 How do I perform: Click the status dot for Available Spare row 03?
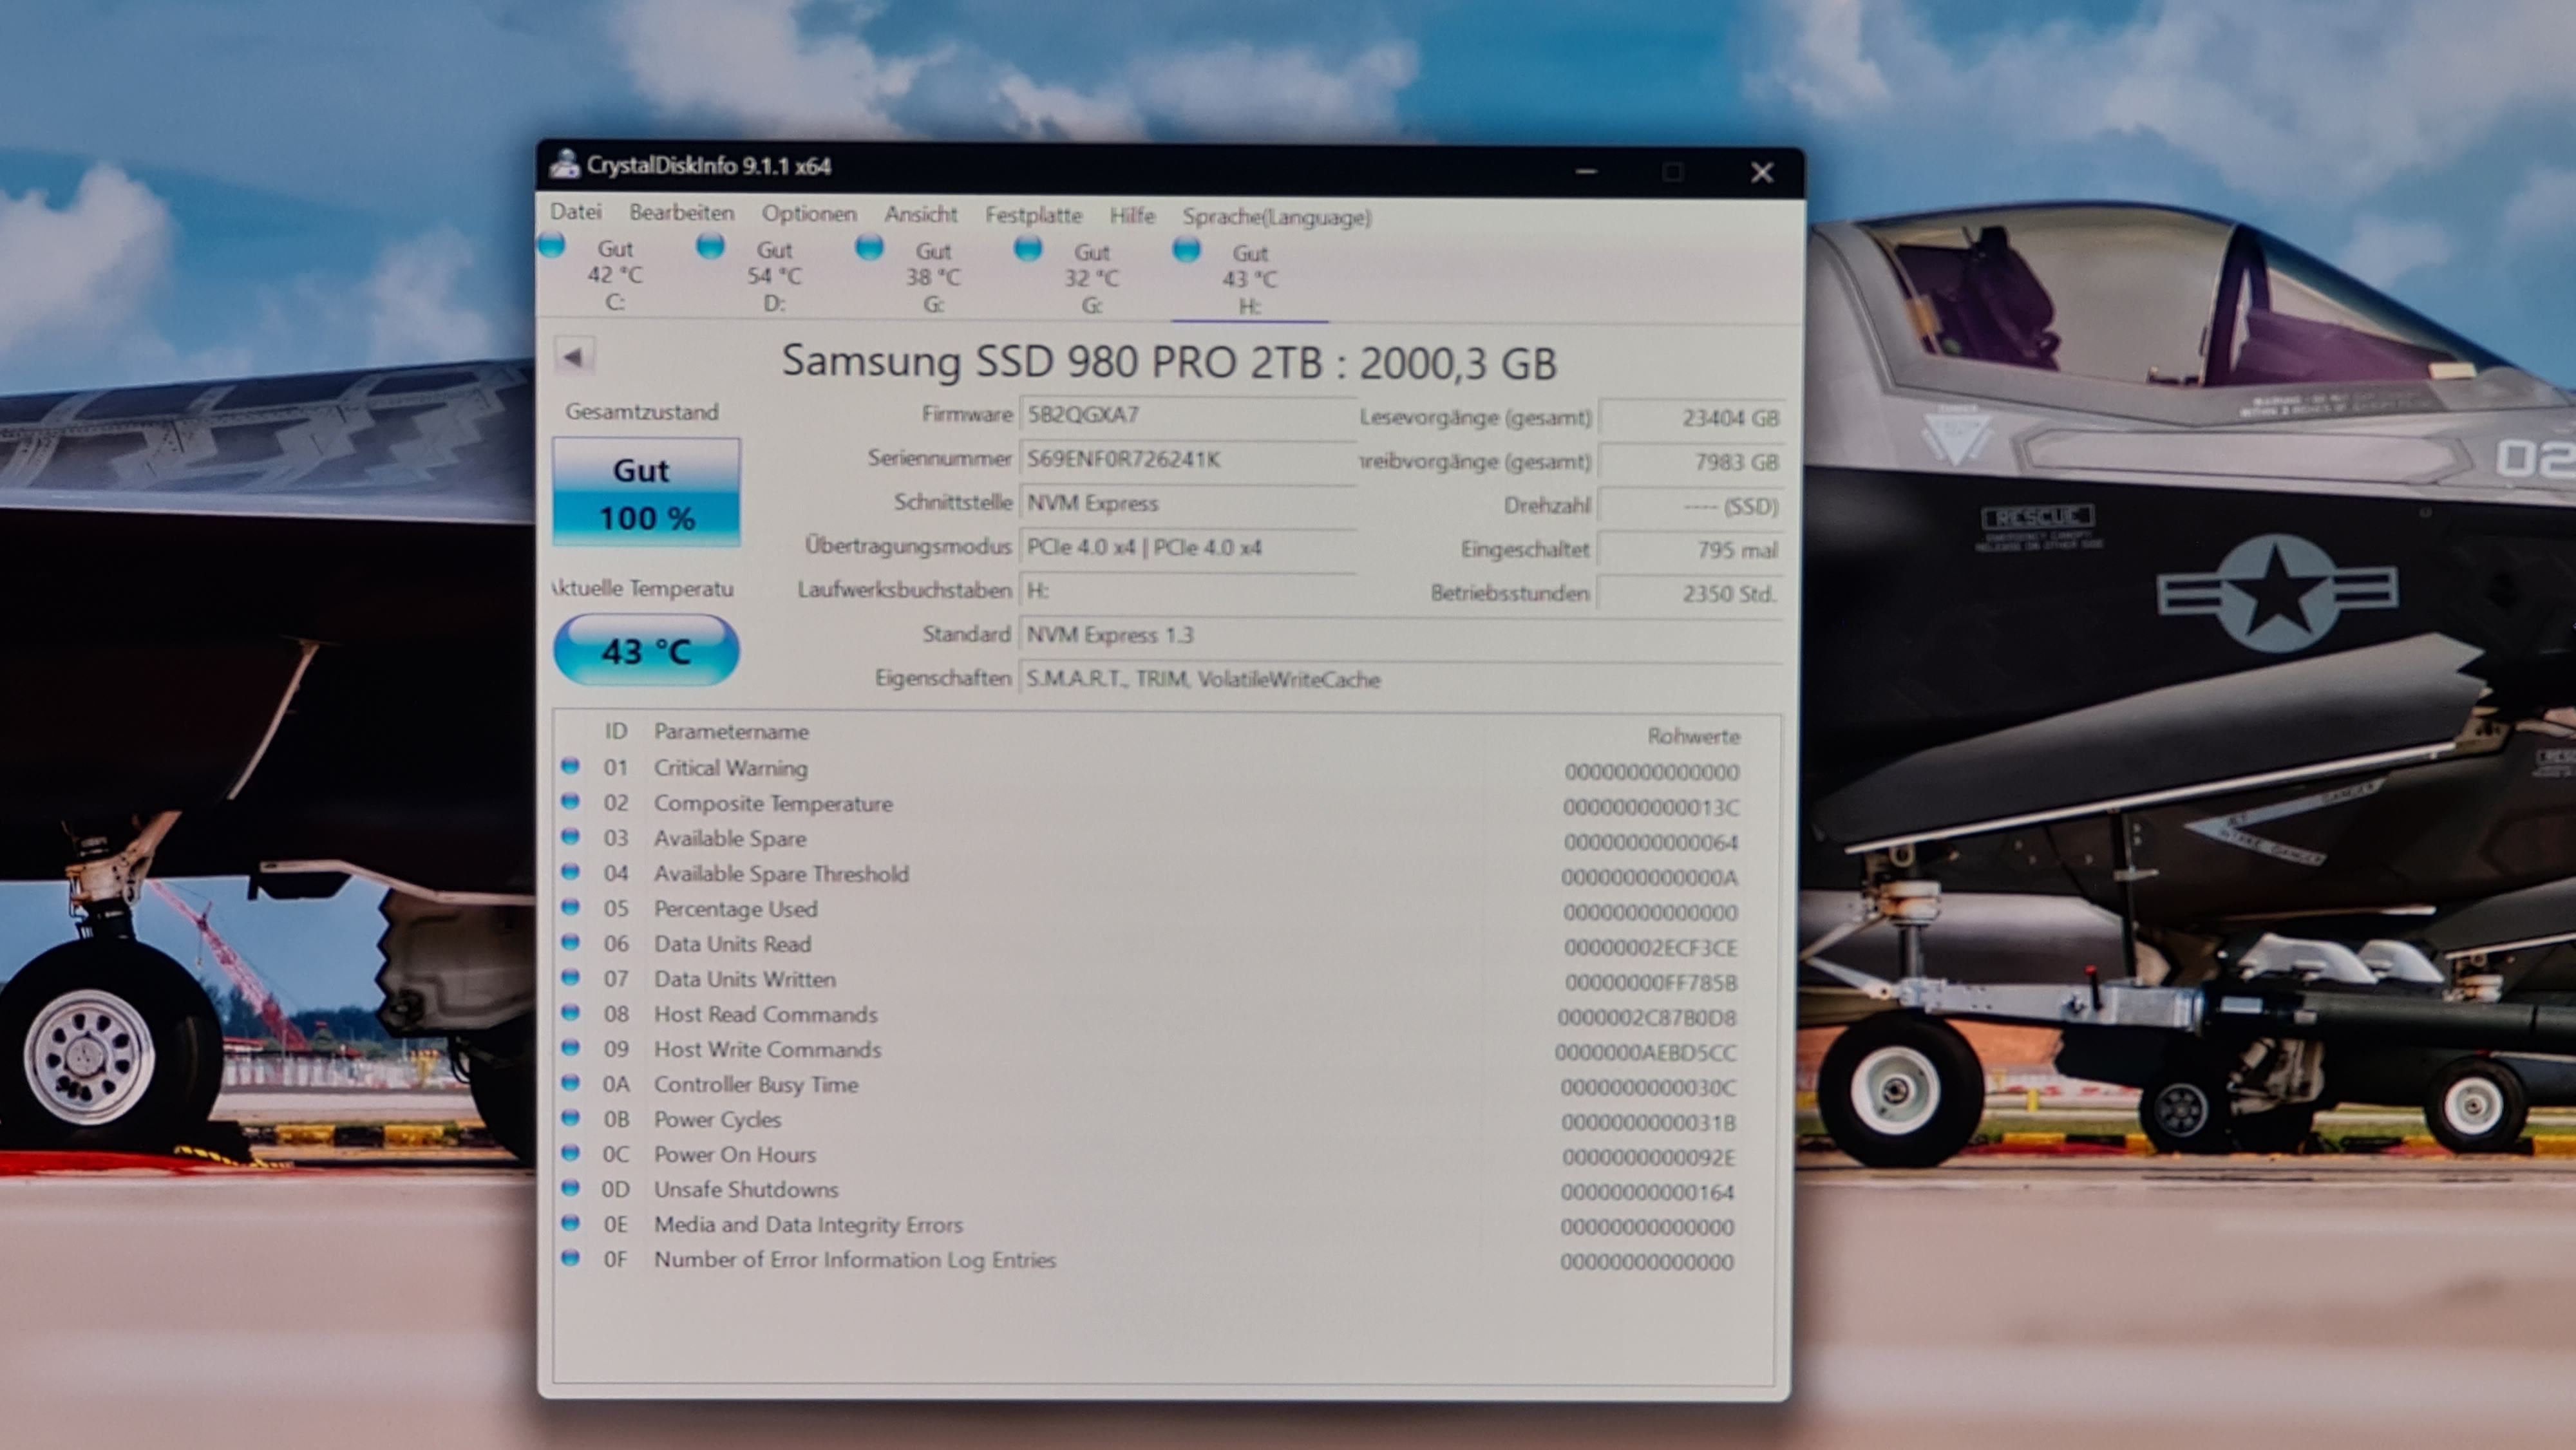pos(570,836)
